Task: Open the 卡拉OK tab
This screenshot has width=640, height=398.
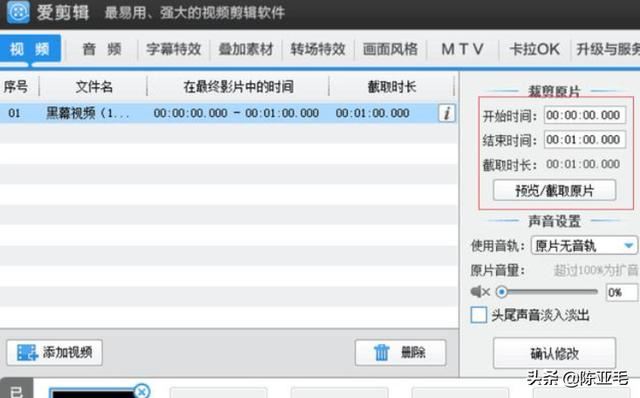Action: (534, 49)
